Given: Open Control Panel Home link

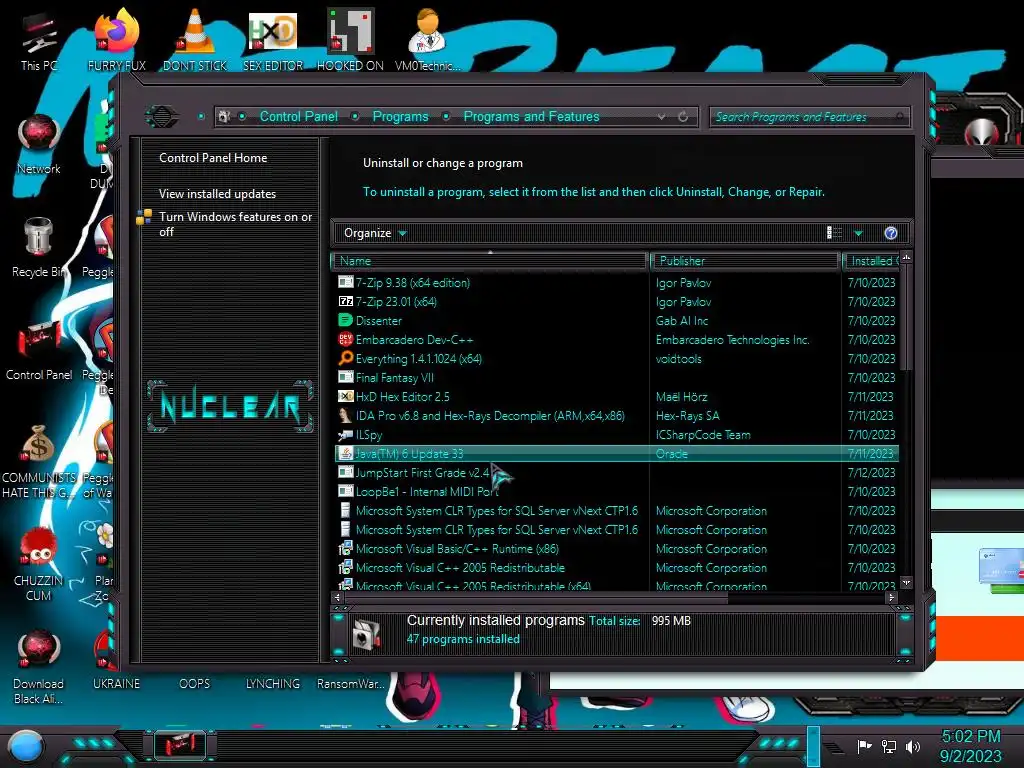Looking at the screenshot, I should tap(213, 158).
